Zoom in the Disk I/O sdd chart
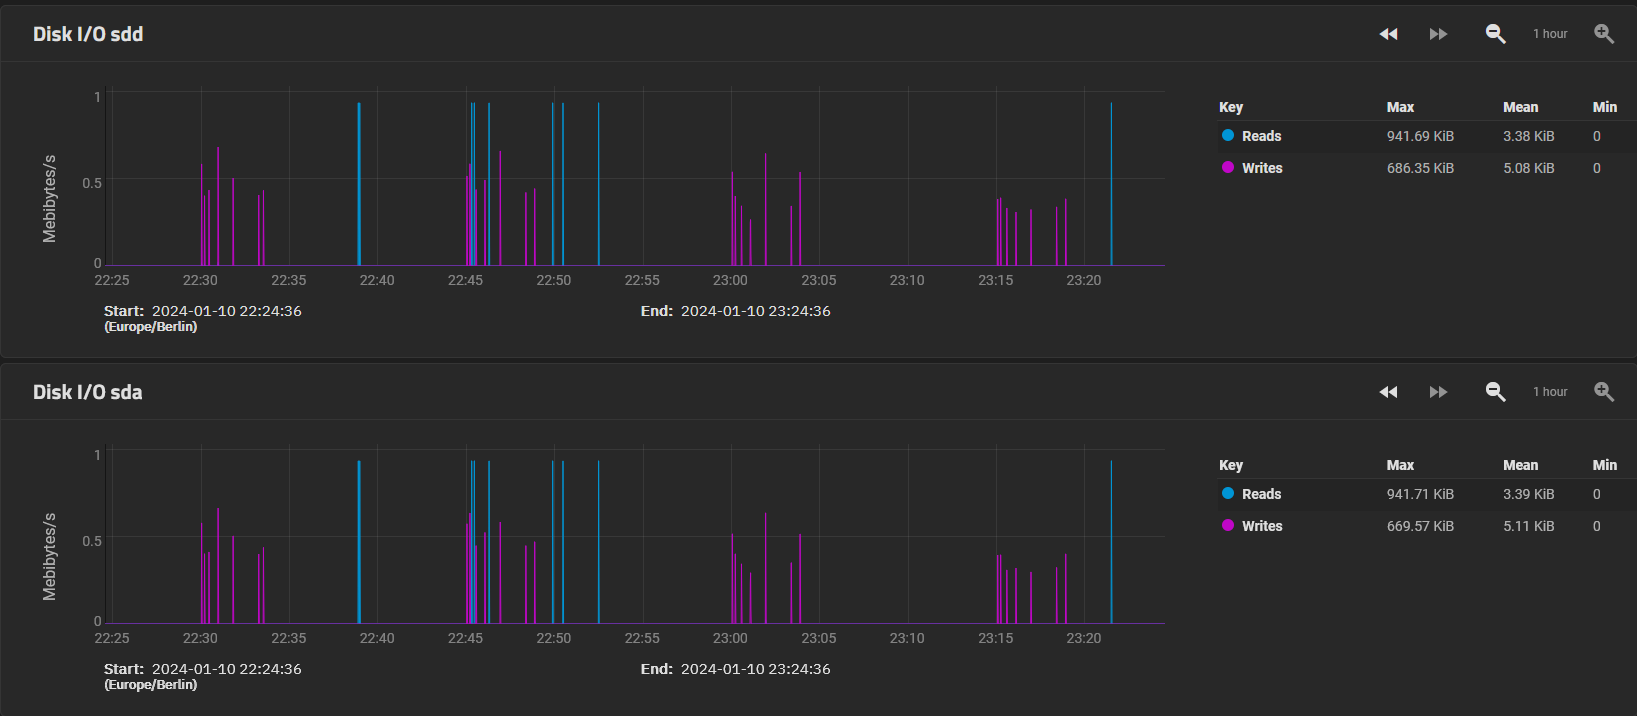The image size is (1637, 716). point(1604,34)
